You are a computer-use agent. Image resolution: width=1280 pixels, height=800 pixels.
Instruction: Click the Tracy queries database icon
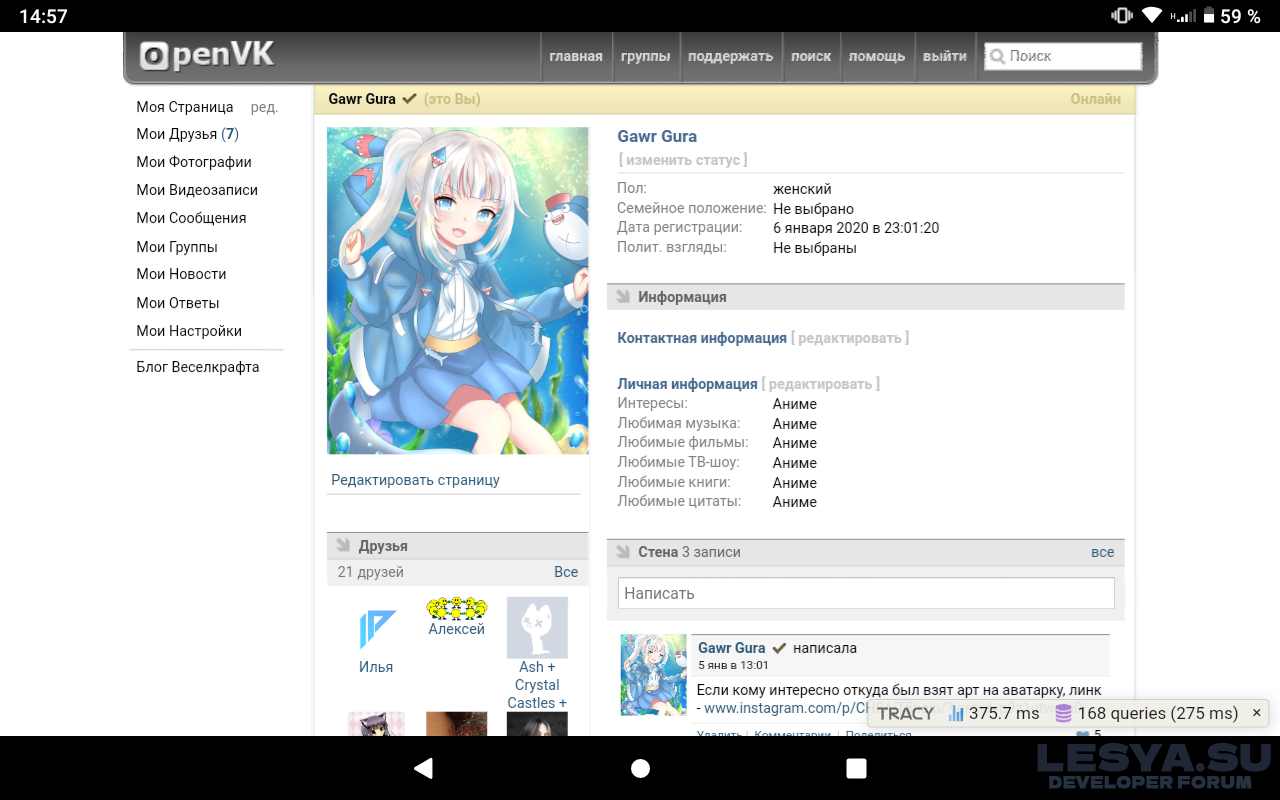tap(1063, 713)
